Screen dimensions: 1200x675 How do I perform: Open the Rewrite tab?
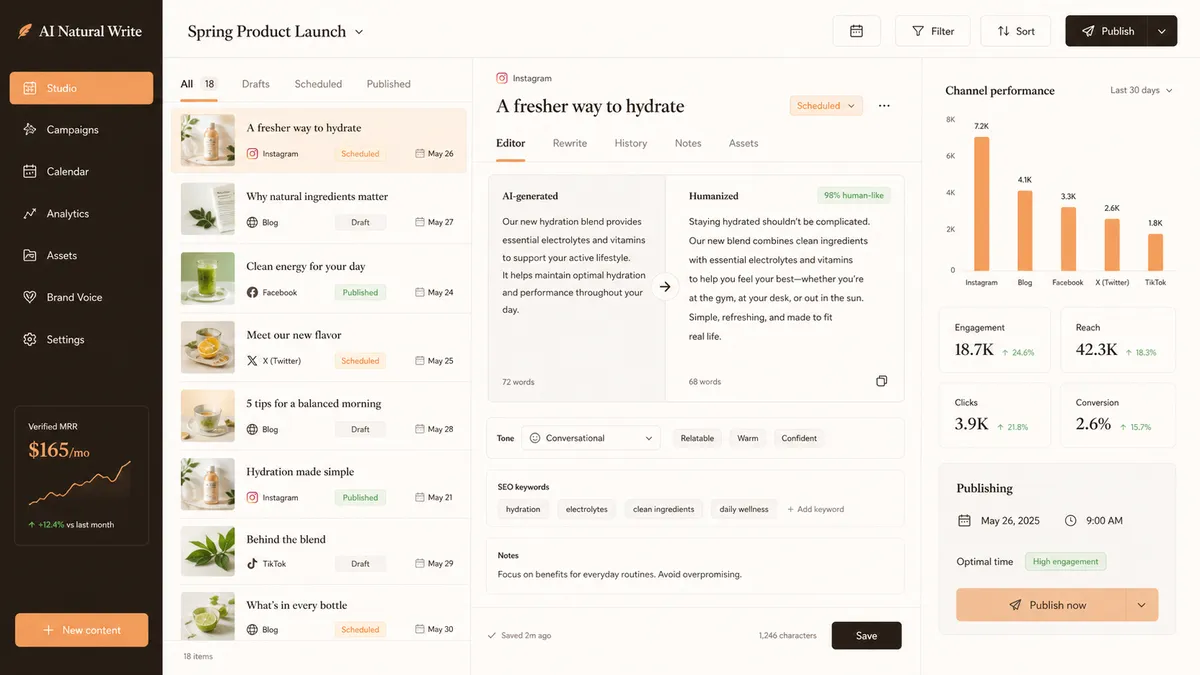click(x=570, y=143)
